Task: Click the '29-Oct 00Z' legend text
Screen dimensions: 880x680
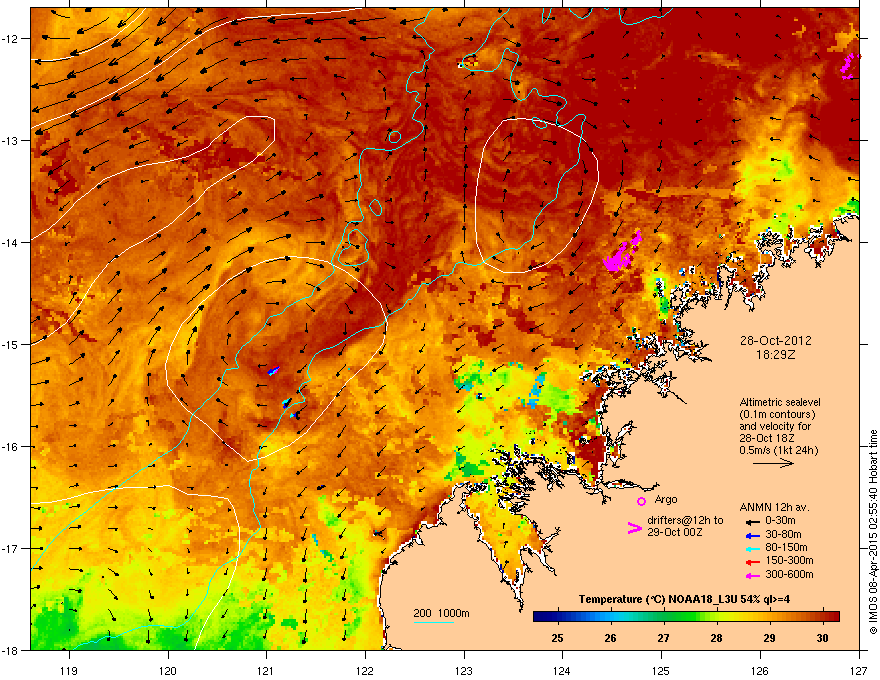Action: (674, 532)
